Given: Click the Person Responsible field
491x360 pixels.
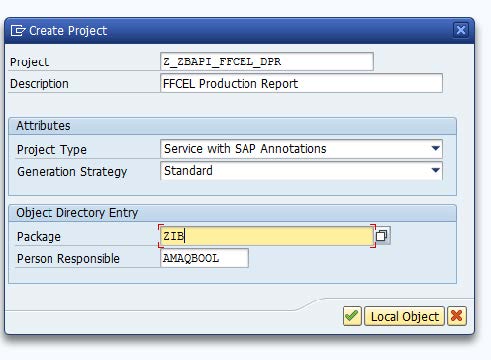Looking at the screenshot, I should [204, 258].
